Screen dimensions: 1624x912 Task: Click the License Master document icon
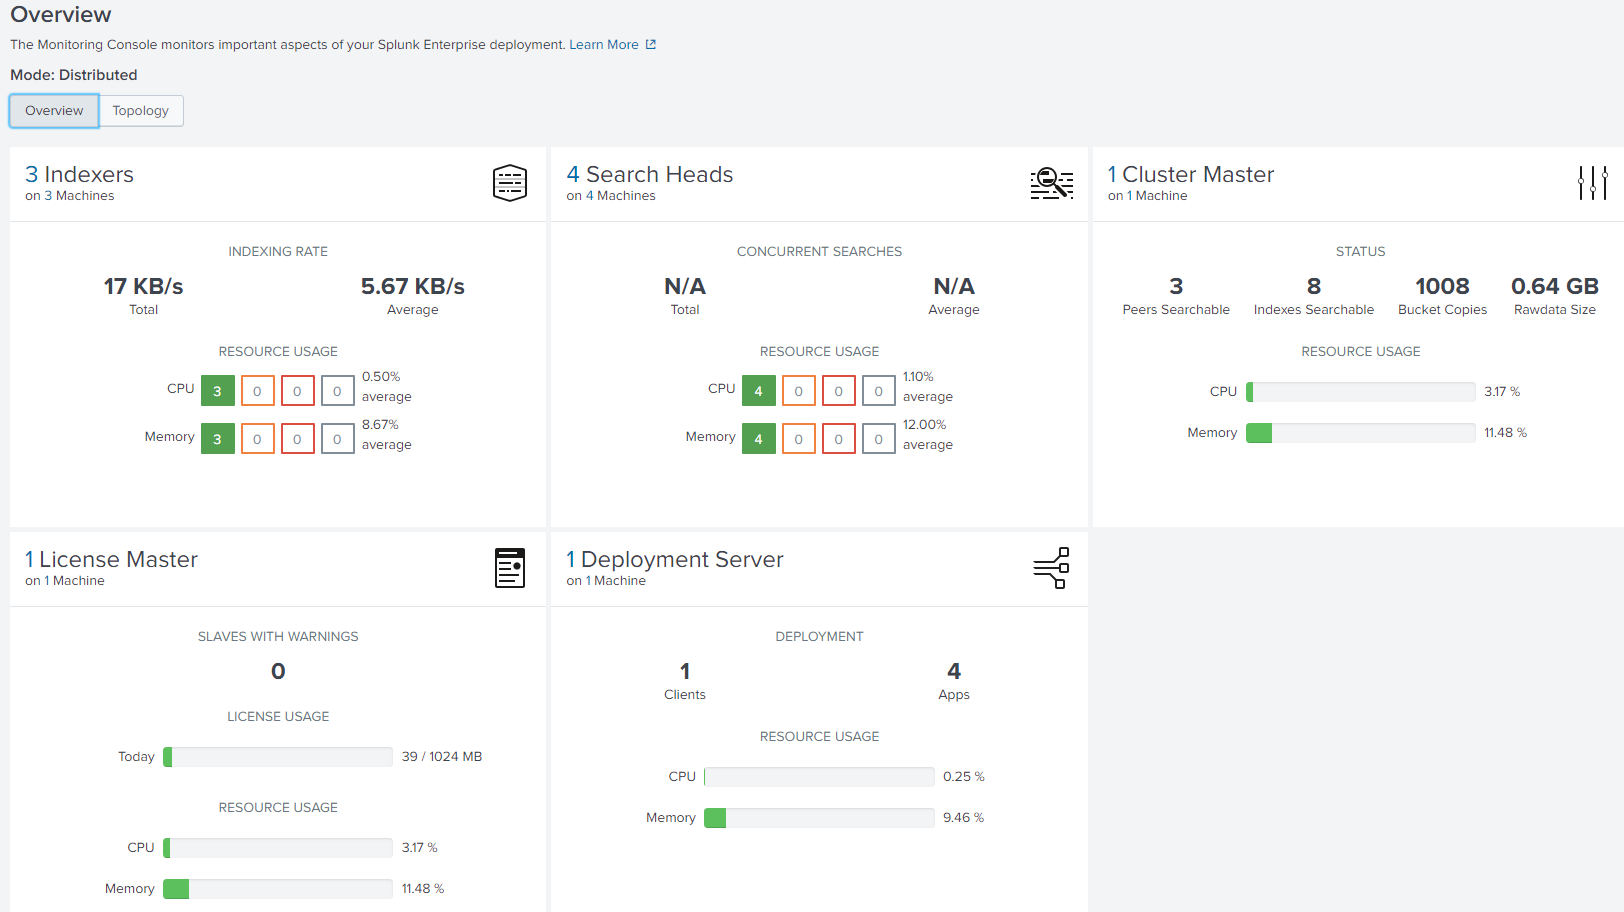[510, 568]
